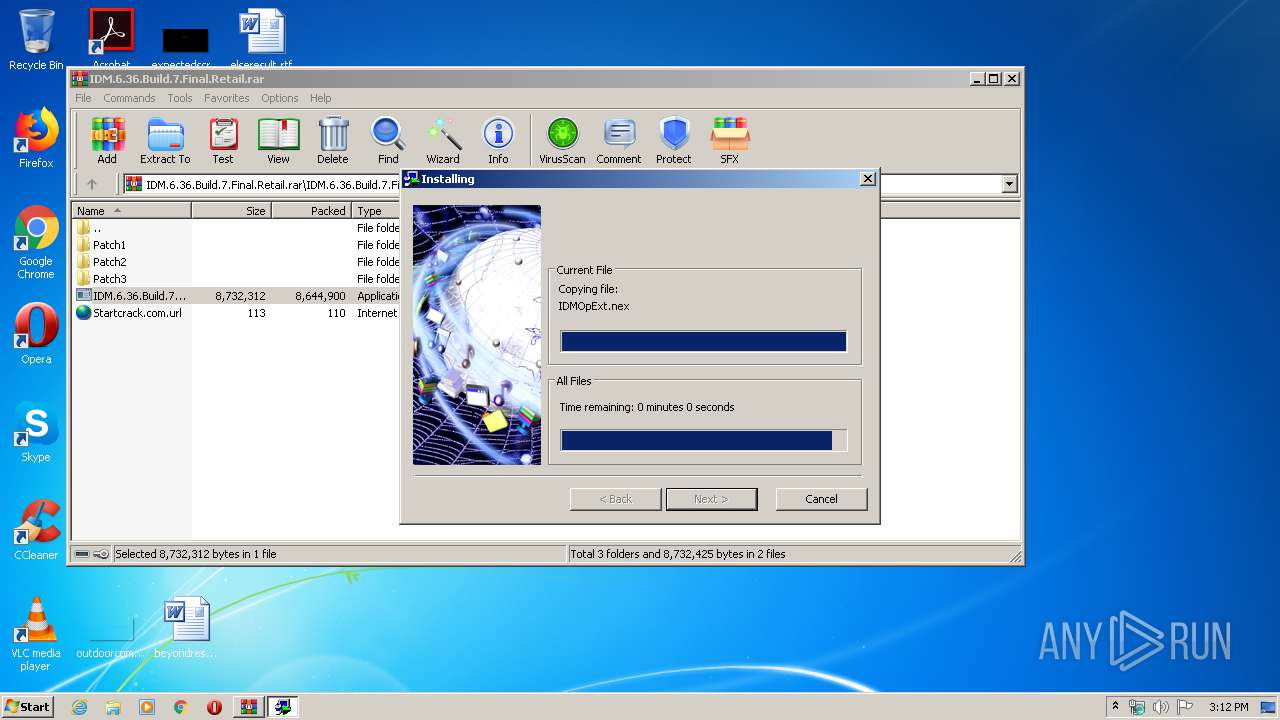Viewport: 1280px width, 720px height.
Task: Open Google Chrome desktop shortcut
Action: [36, 242]
